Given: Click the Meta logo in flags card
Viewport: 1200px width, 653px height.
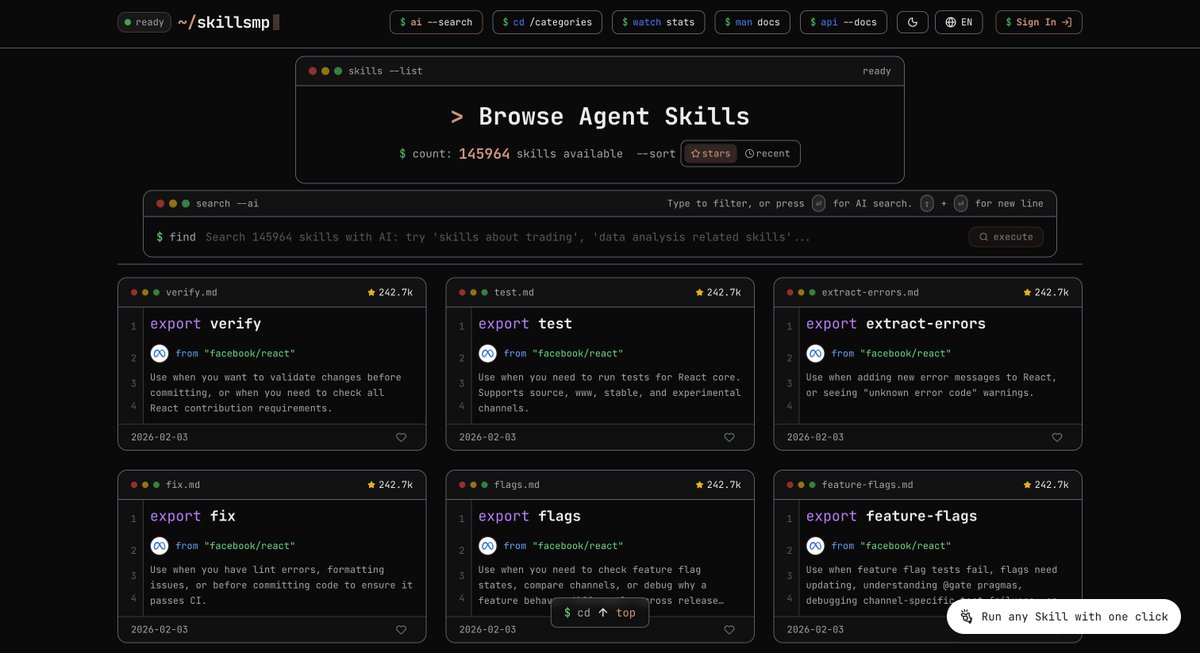Looking at the screenshot, I should [x=487, y=546].
